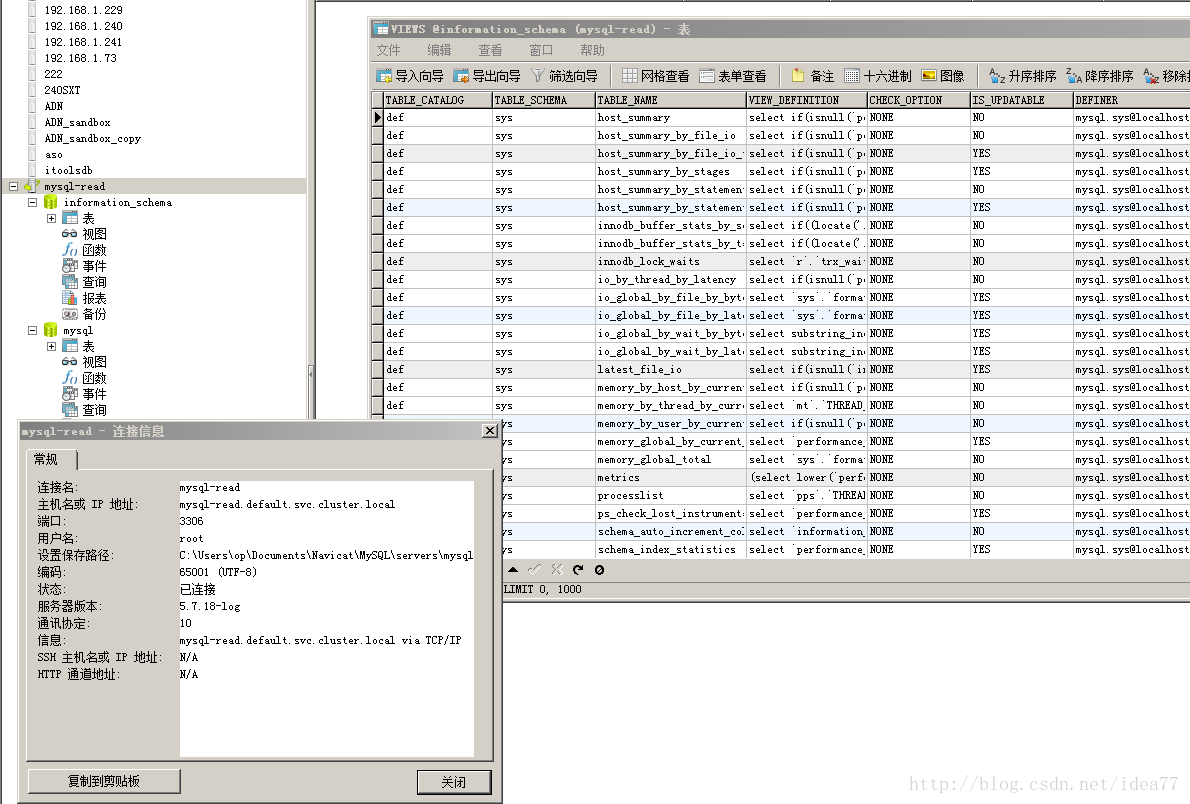Select 查询 under information_schema
Image resolution: width=1190 pixels, height=804 pixels.
(x=84, y=282)
